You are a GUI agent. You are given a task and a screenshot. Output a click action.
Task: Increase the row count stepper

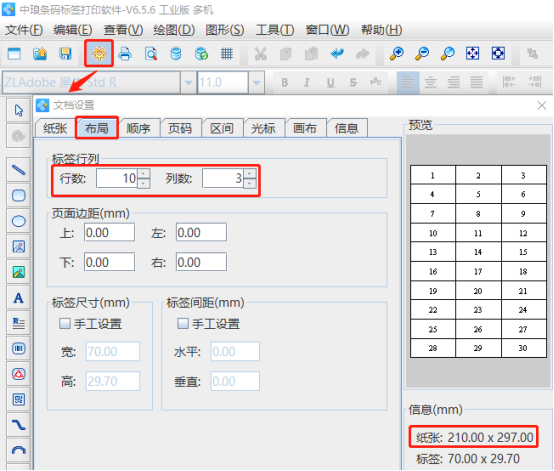click(x=143, y=173)
